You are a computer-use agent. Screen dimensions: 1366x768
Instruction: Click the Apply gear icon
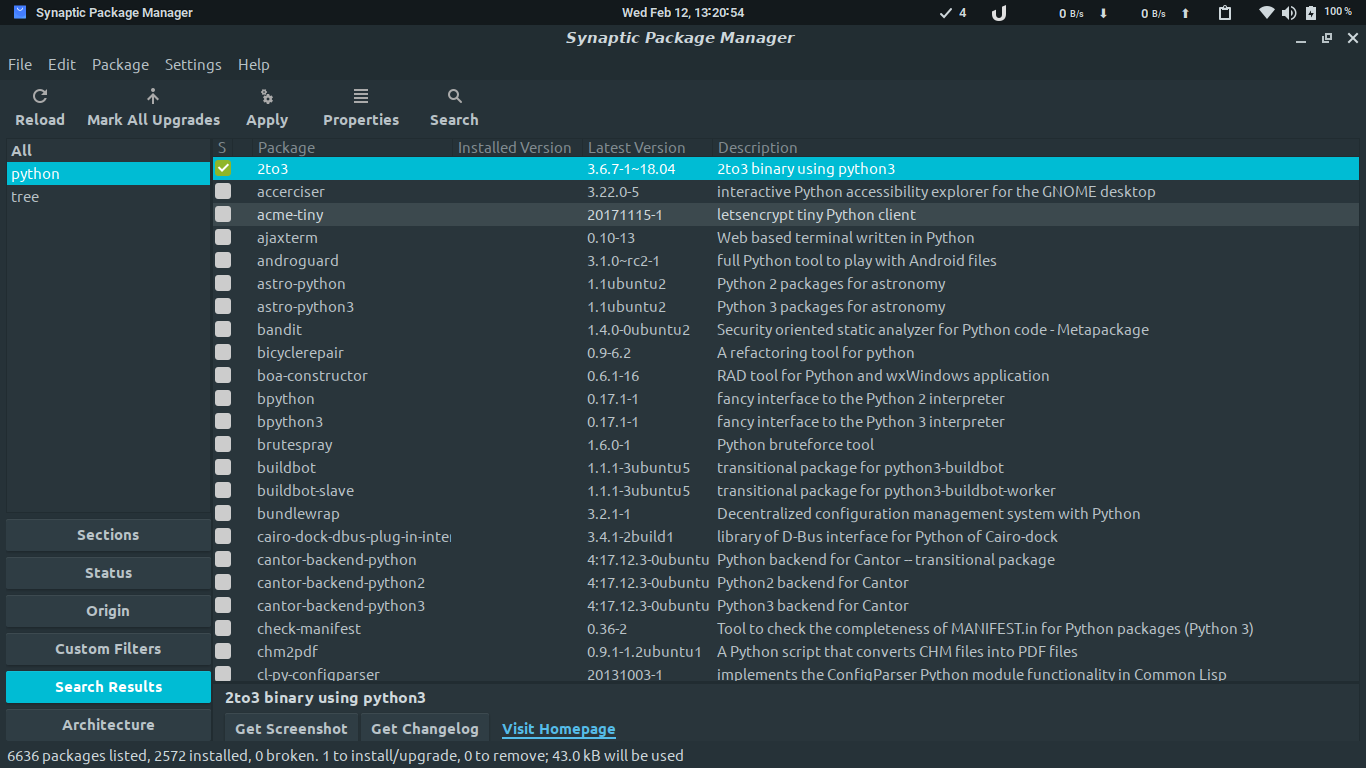267,97
